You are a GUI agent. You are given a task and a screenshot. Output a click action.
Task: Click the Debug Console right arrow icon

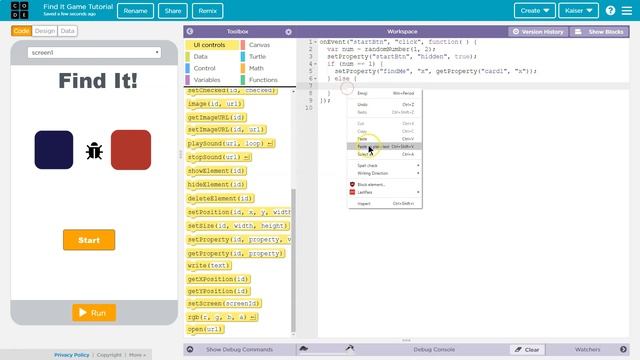point(623,349)
